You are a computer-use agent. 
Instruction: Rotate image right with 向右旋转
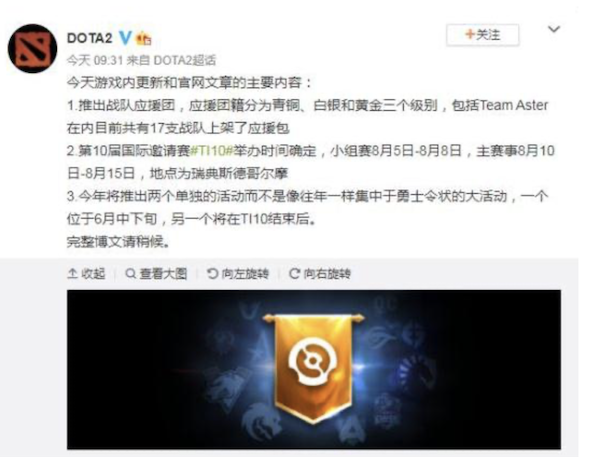pos(320,274)
